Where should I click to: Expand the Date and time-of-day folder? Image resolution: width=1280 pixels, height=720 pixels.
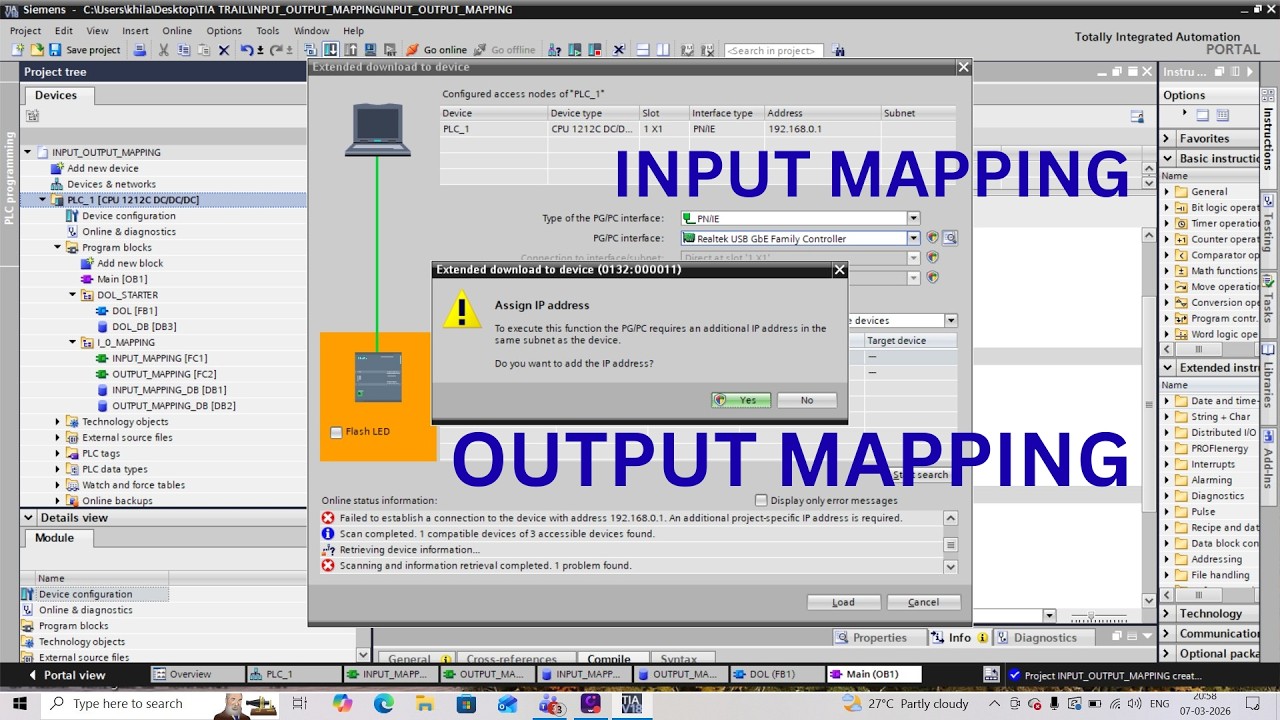[x=1167, y=400]
